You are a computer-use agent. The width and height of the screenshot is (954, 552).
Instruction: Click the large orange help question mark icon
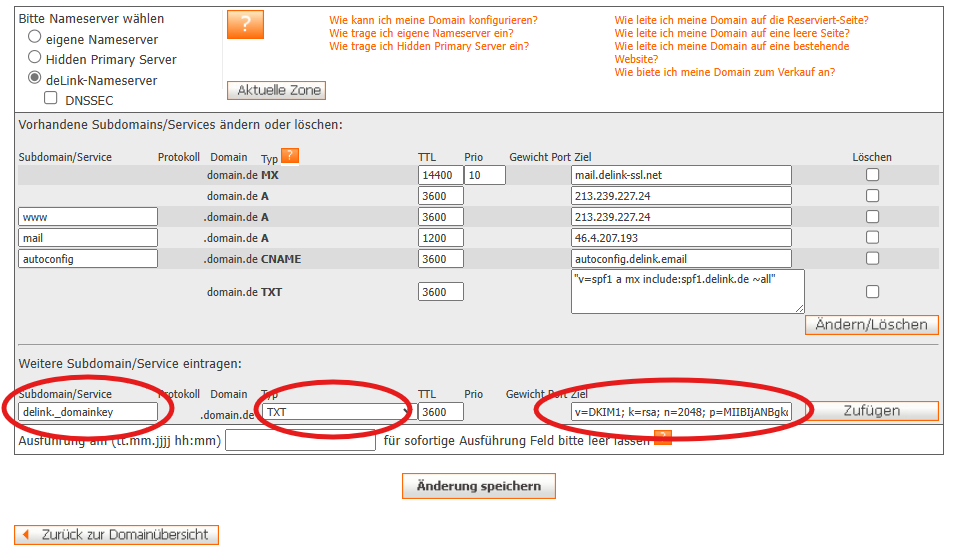[x=245, y=25]
